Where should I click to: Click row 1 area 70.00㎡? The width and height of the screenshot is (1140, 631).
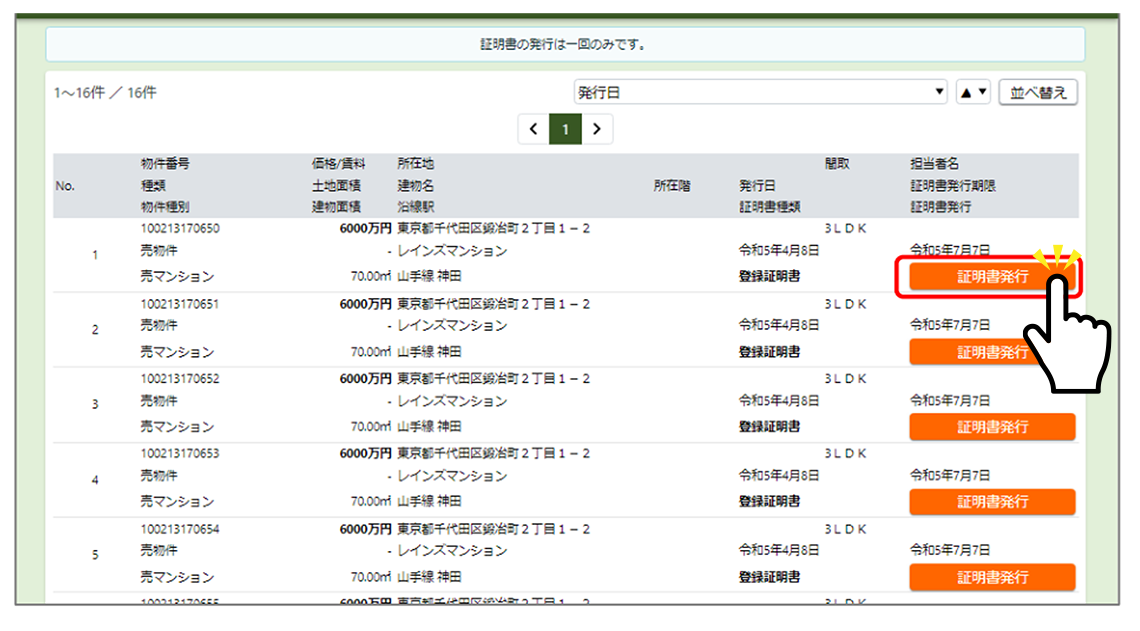371,276
